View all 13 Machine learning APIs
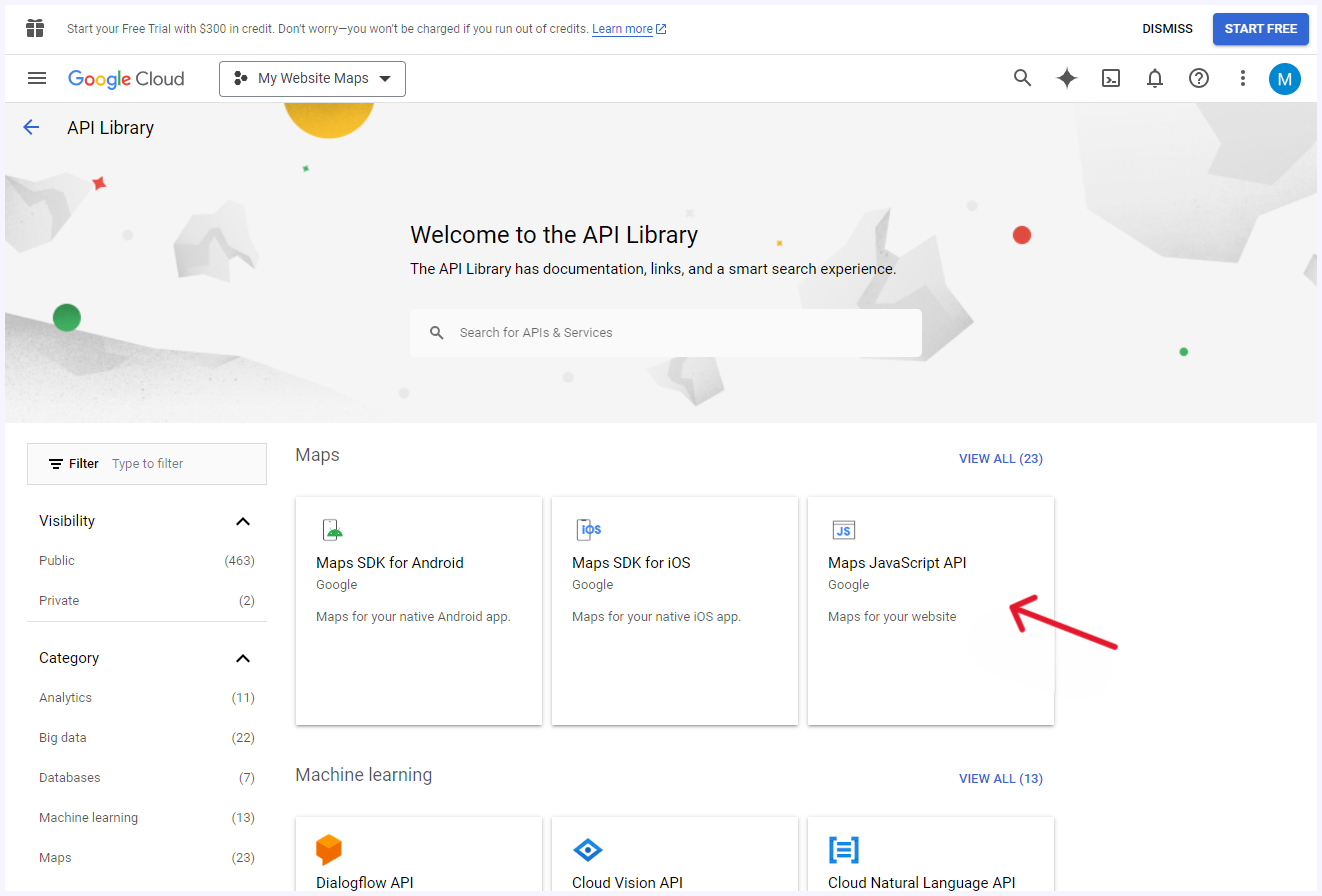This screenshot has height=896, width=1322. [x=1001, y=779]
